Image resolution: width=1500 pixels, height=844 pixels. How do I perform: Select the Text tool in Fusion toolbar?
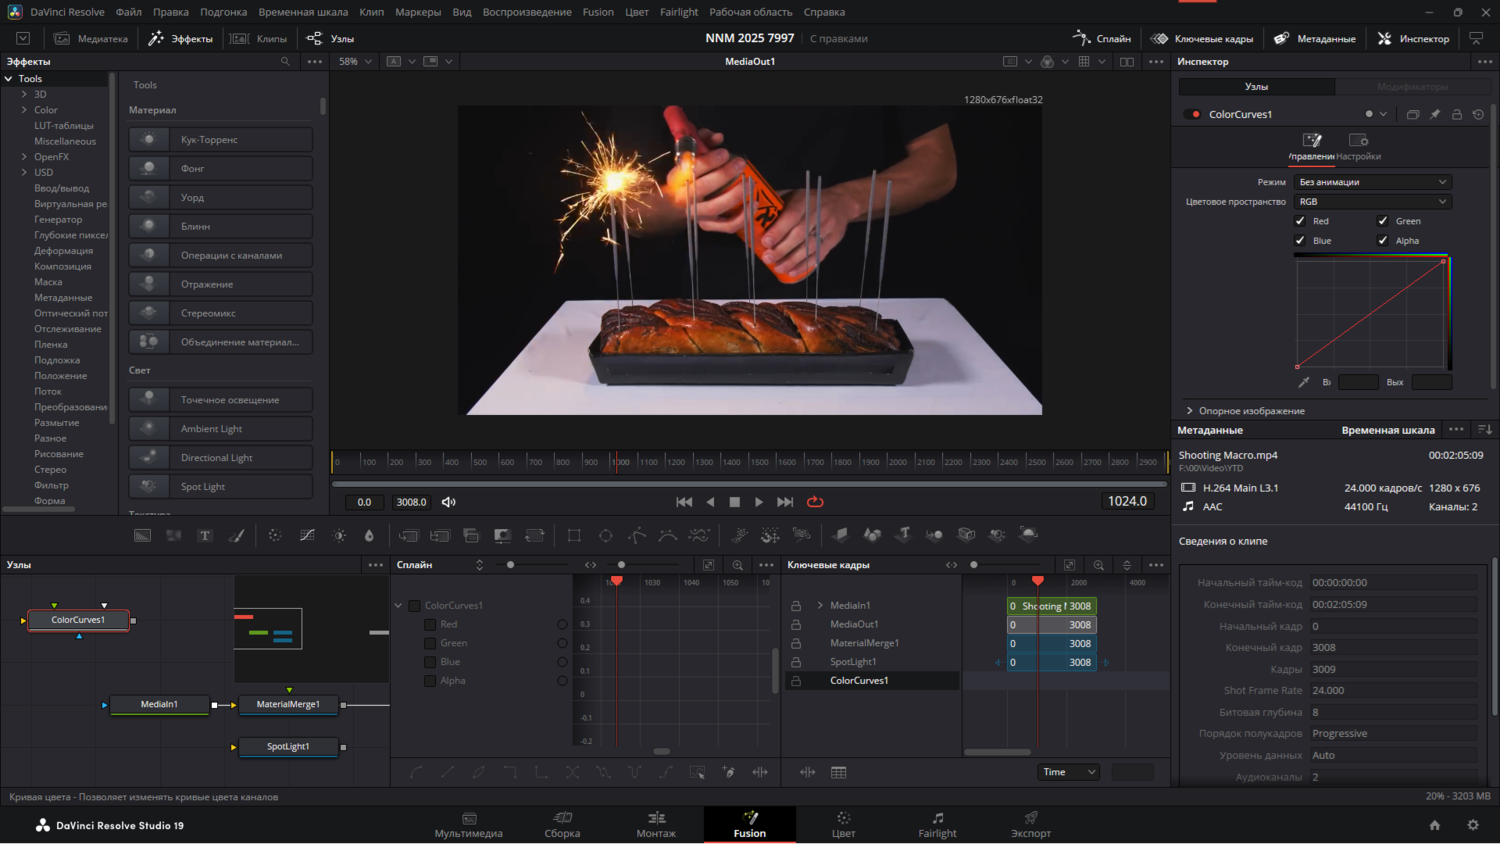(x=205, y=536)
